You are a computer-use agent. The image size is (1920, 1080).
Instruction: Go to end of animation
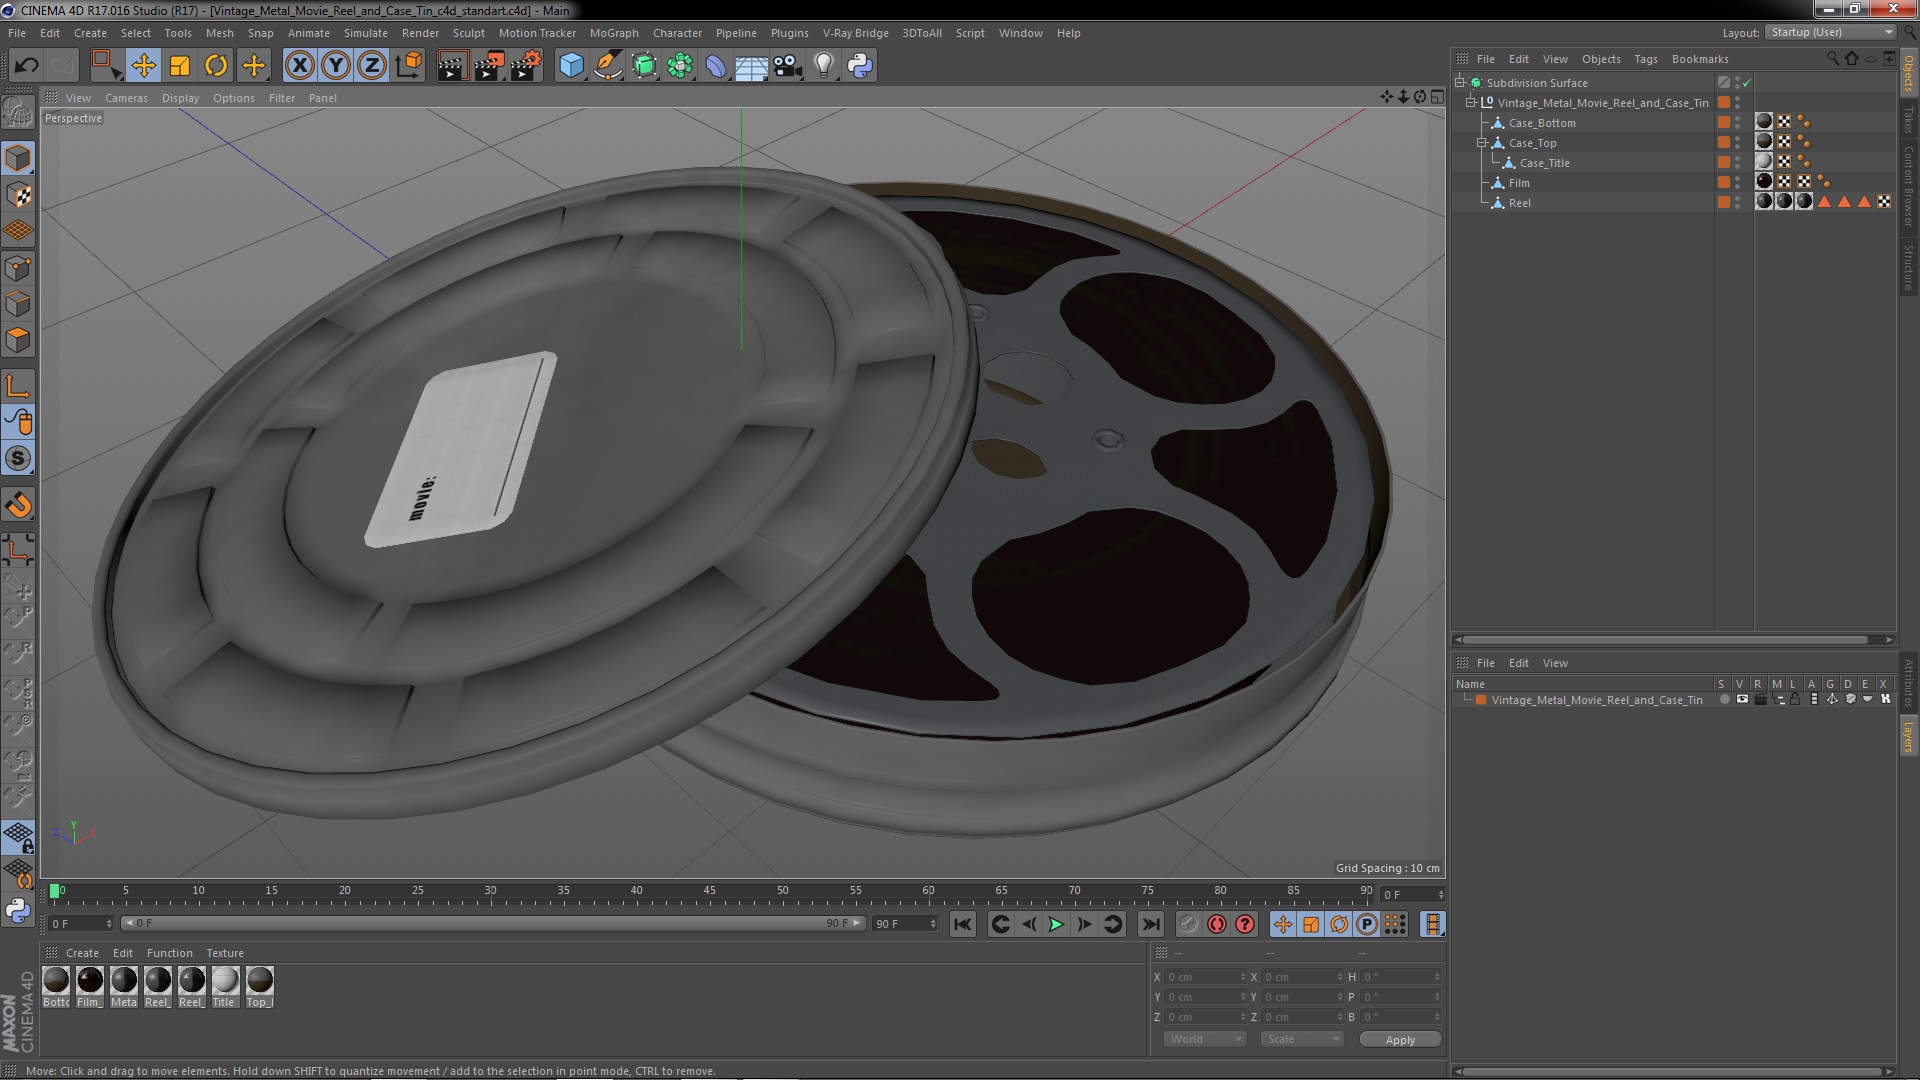point(1150,925)
